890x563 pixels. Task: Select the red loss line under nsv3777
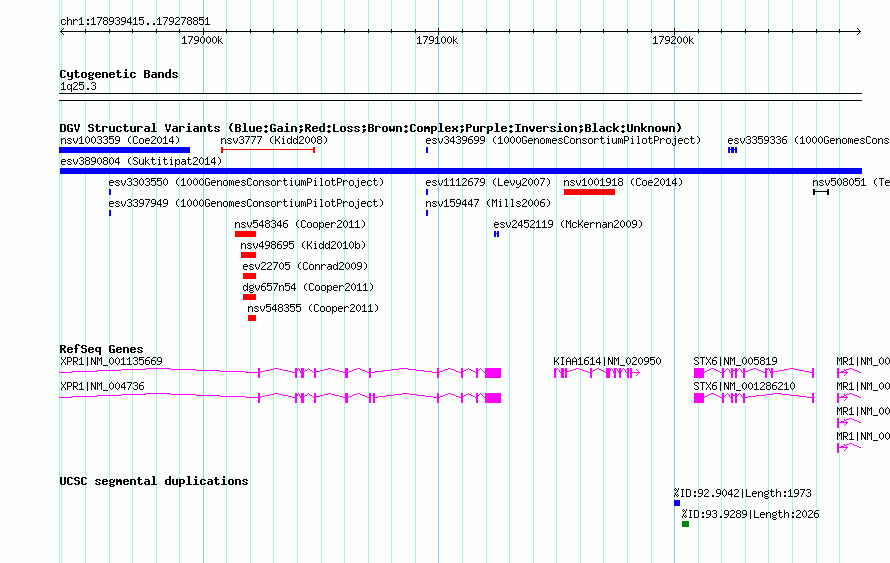pos(268,150)
